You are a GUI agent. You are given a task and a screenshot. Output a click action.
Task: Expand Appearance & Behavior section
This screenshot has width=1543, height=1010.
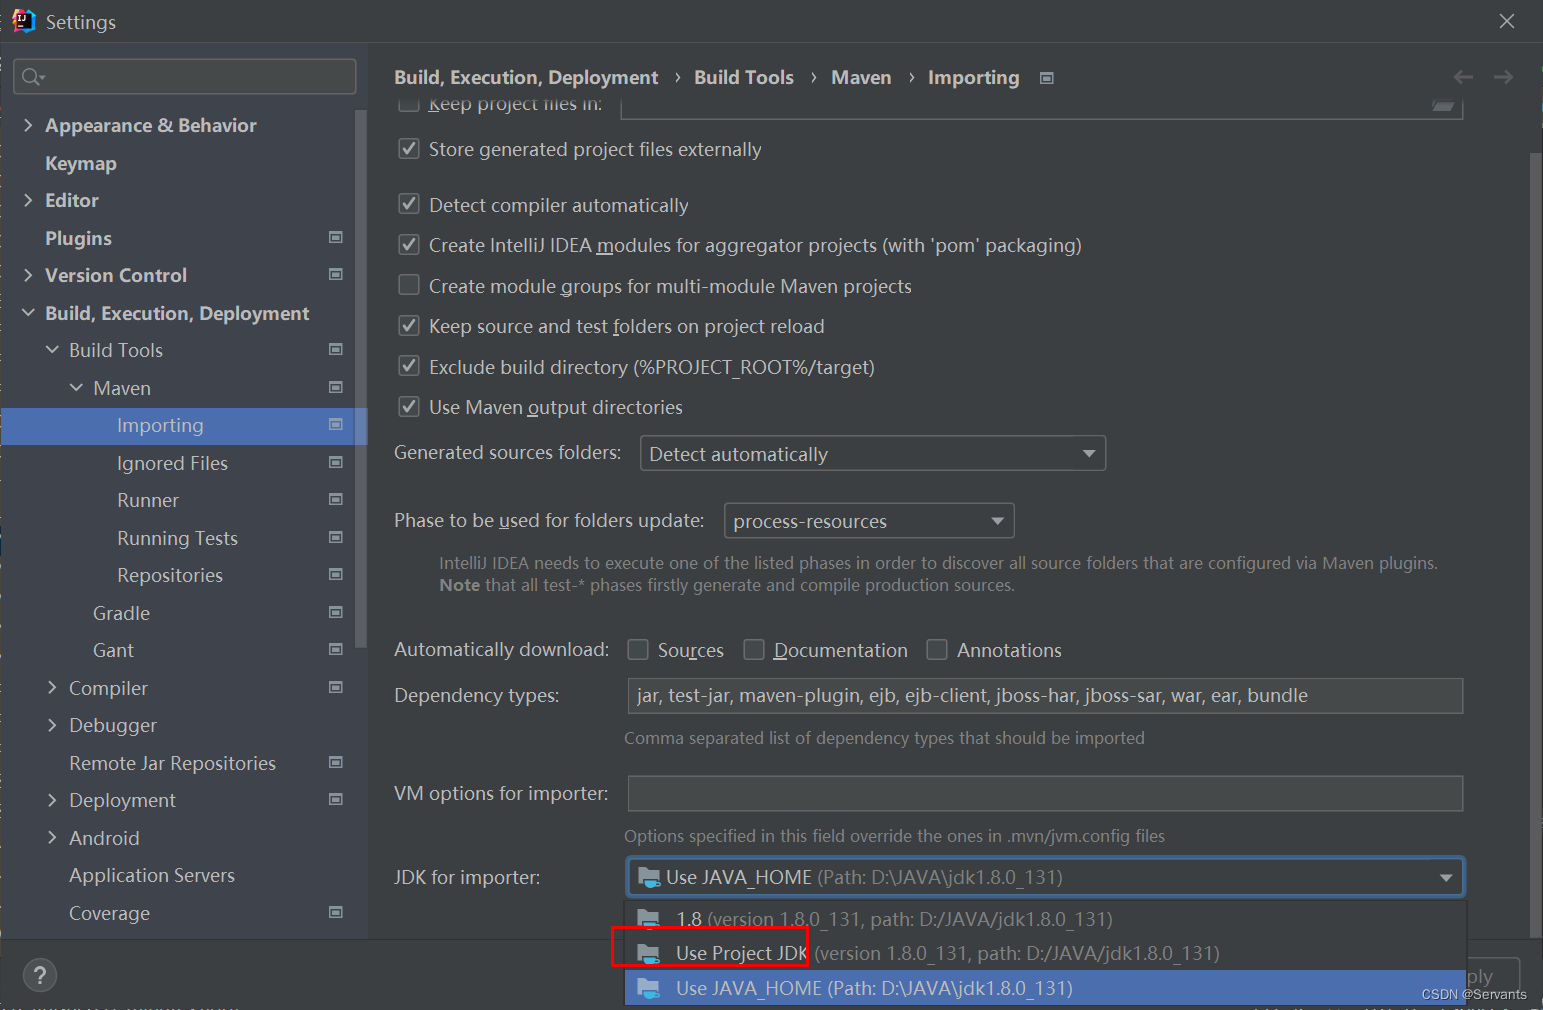coord(28,125)
